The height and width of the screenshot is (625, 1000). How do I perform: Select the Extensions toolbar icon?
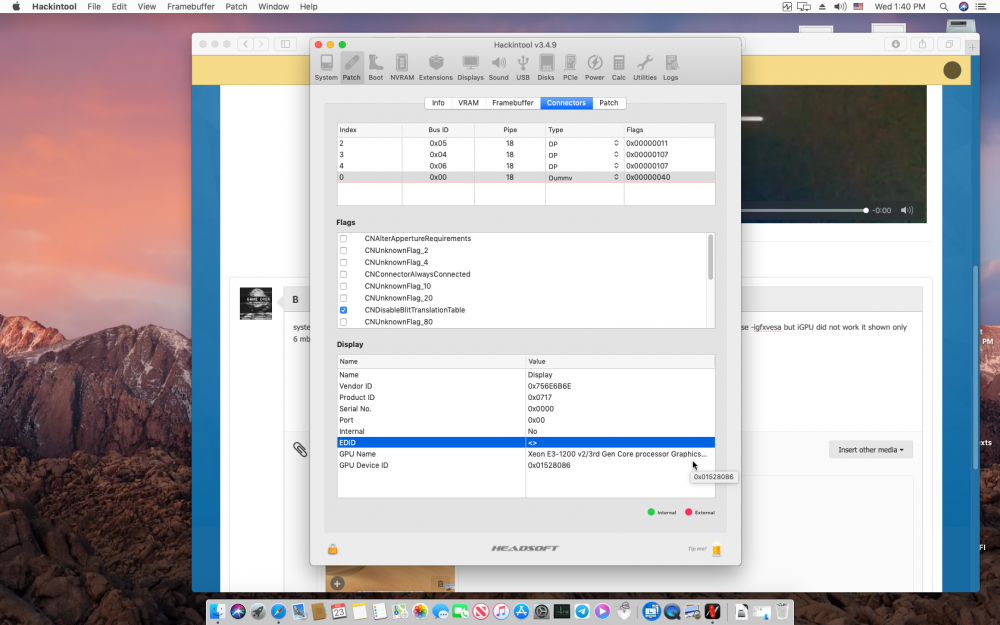[436, 68]
